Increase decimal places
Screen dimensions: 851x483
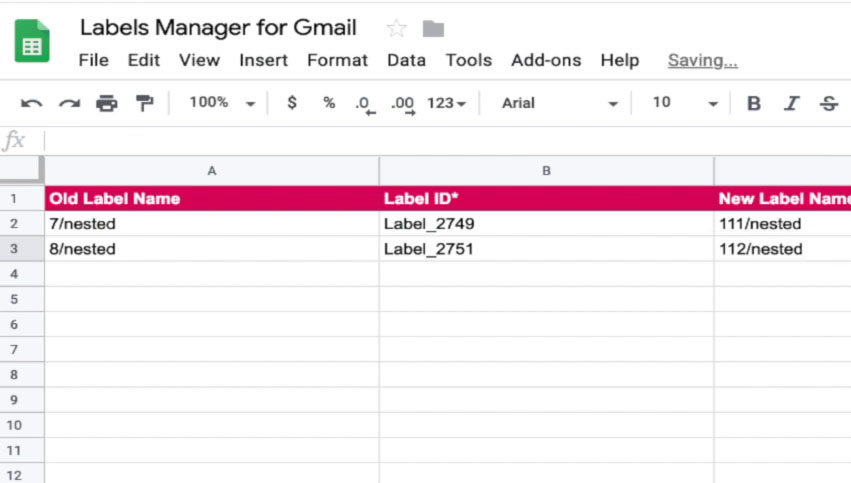pyautogui.click(x=403, y=104)
